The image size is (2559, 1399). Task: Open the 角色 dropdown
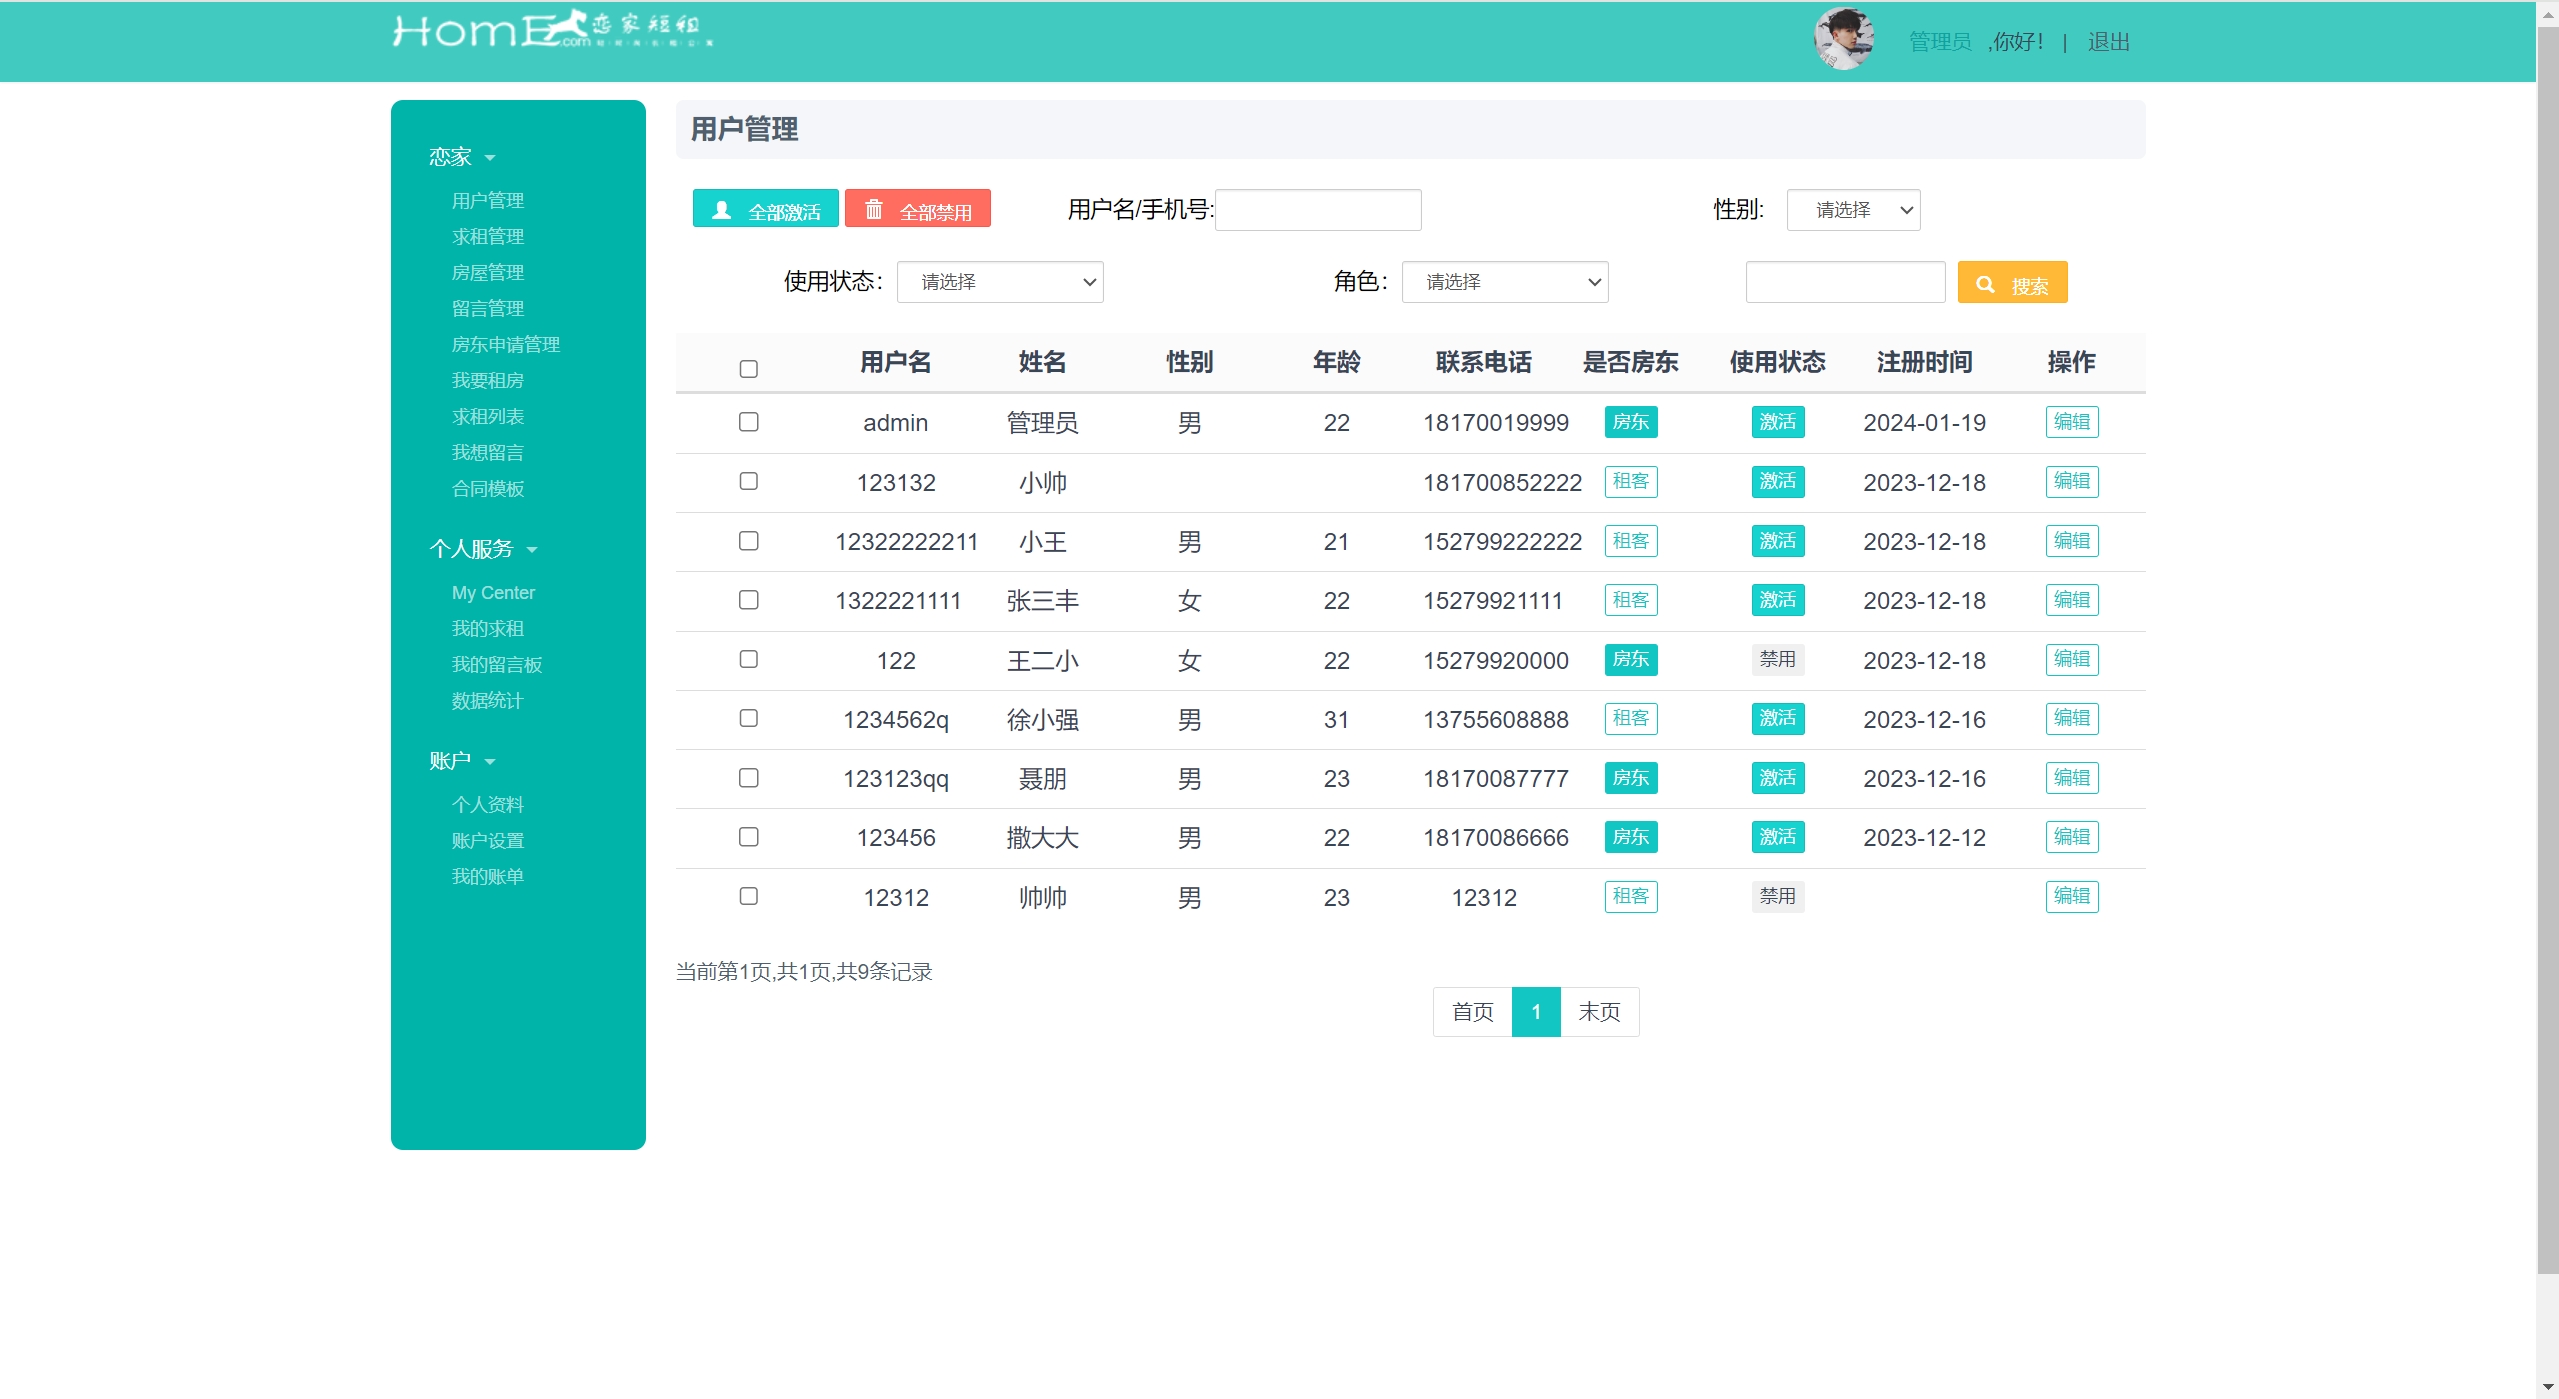coord(1504,282)
